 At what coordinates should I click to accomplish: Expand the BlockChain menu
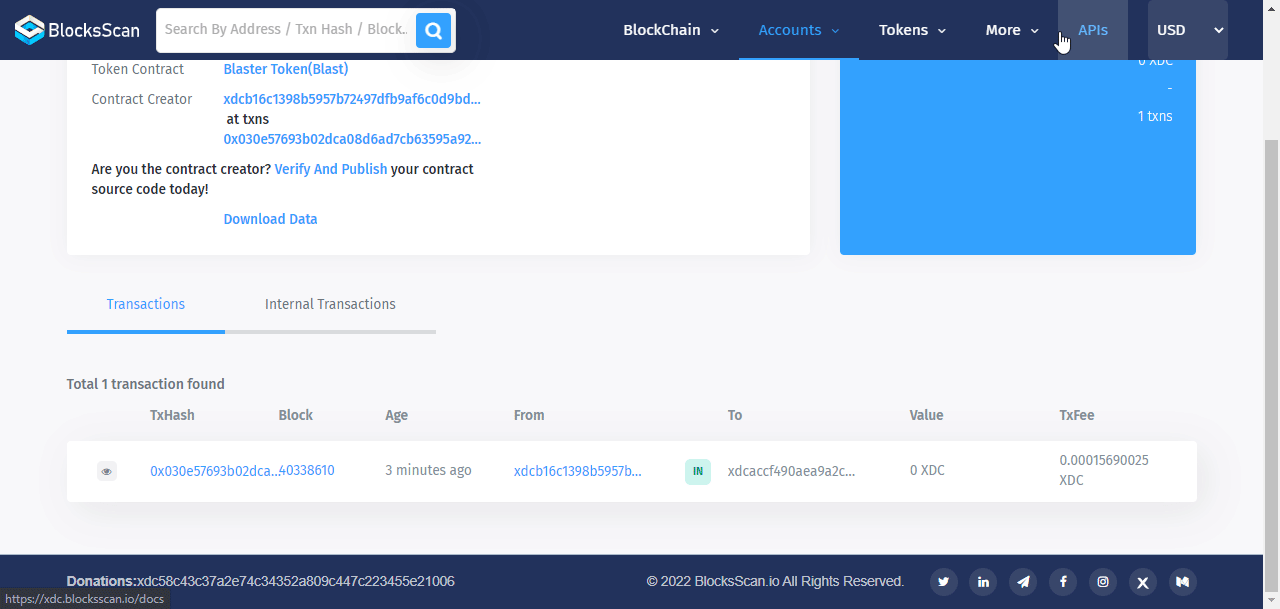point(671,30)
